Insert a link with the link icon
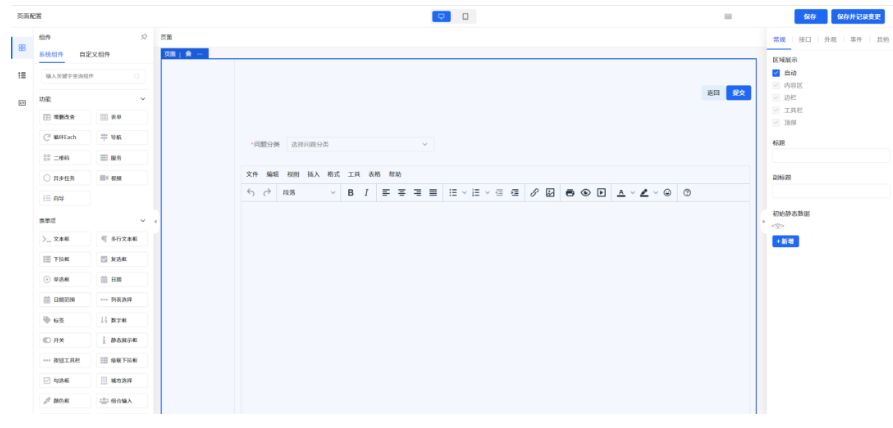893x428 pixels. click(534, 192)
